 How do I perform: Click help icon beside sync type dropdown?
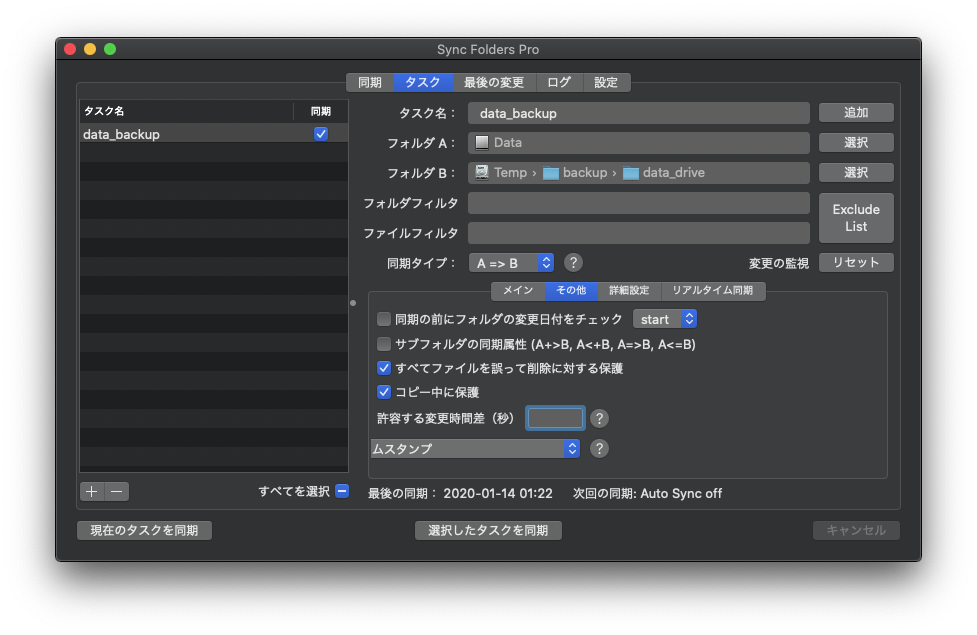[573, 263]
